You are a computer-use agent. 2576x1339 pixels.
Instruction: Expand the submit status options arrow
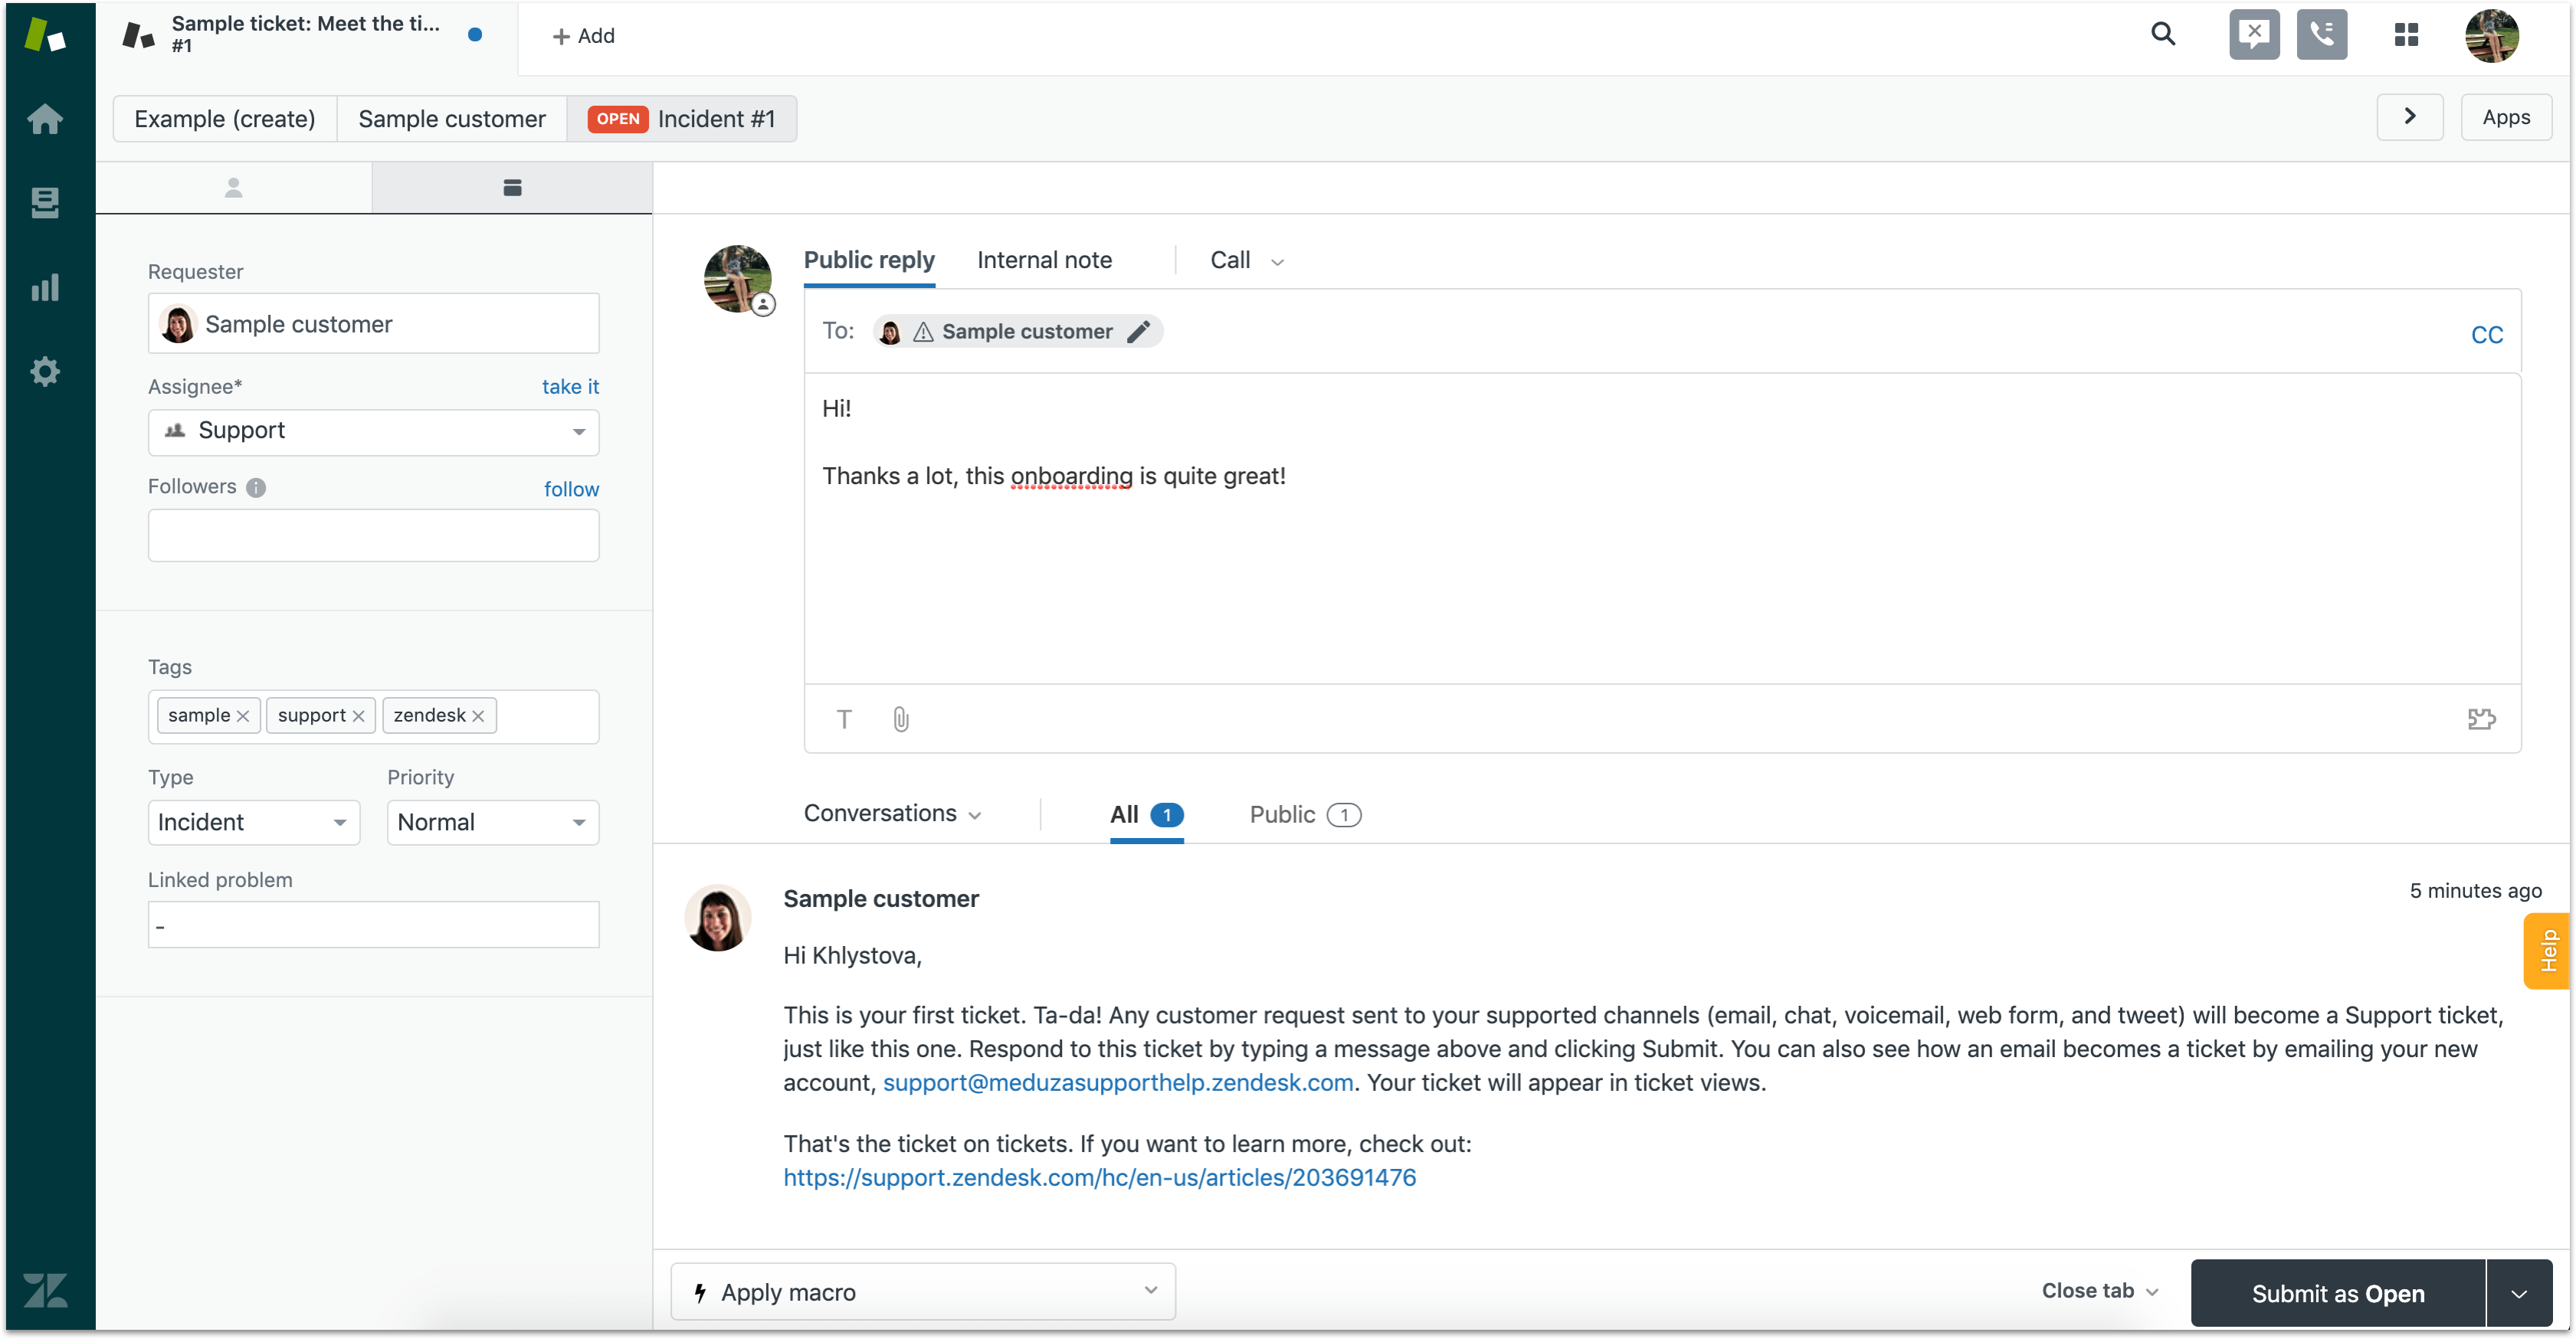click(x=2519, y=1293)
